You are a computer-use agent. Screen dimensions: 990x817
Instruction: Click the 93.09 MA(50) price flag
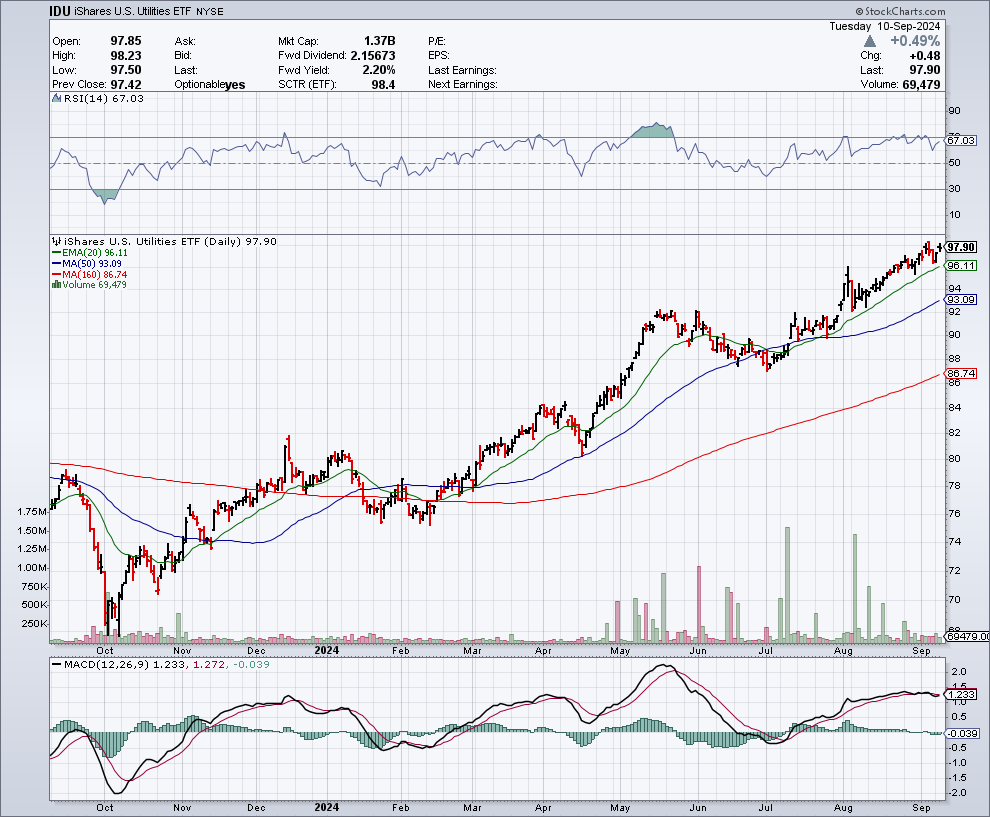tap(960, 299)
